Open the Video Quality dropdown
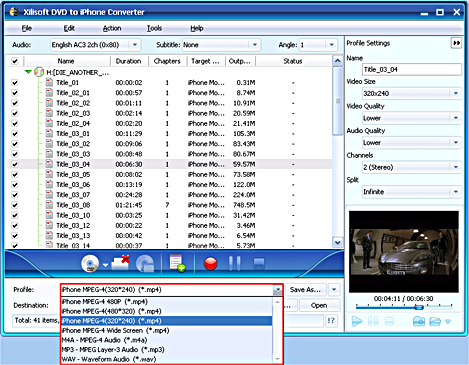Screen dimensions: 469x365 tap(456, 118)
